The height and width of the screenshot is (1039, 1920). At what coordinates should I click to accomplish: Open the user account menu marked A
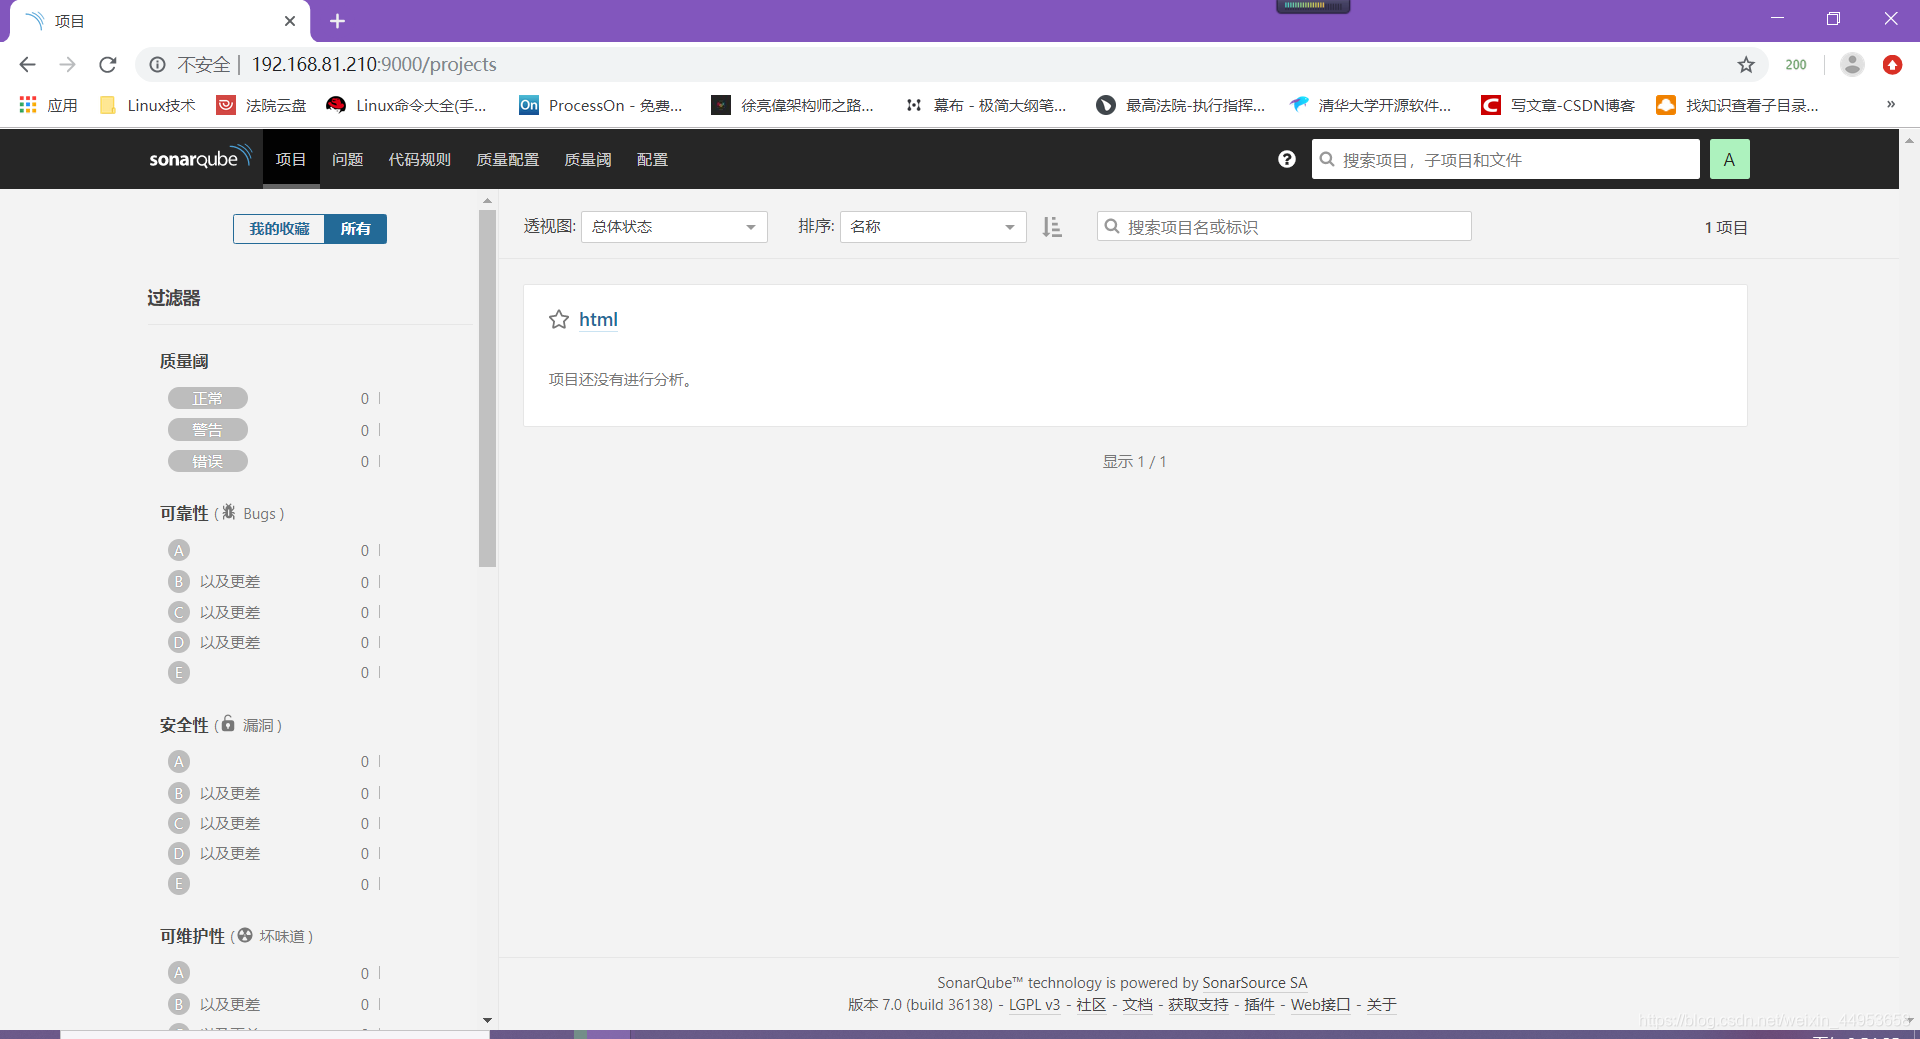point(1730,158)
